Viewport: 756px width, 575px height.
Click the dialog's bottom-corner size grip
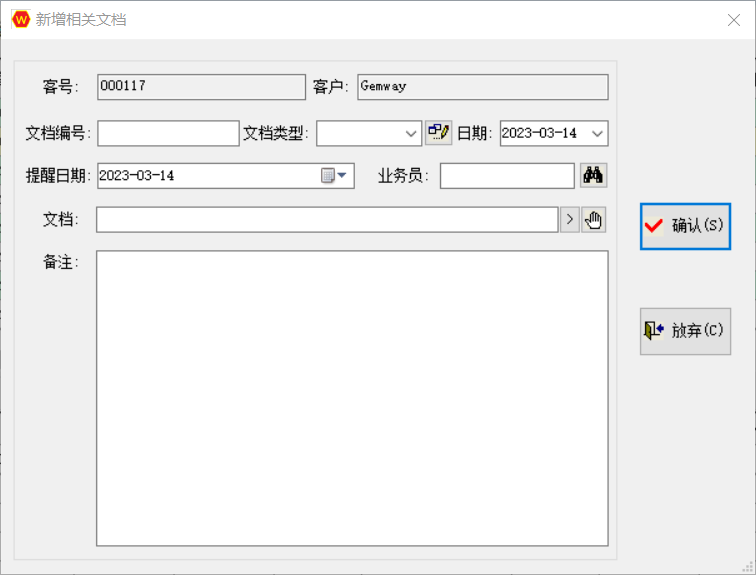point(748,567)
